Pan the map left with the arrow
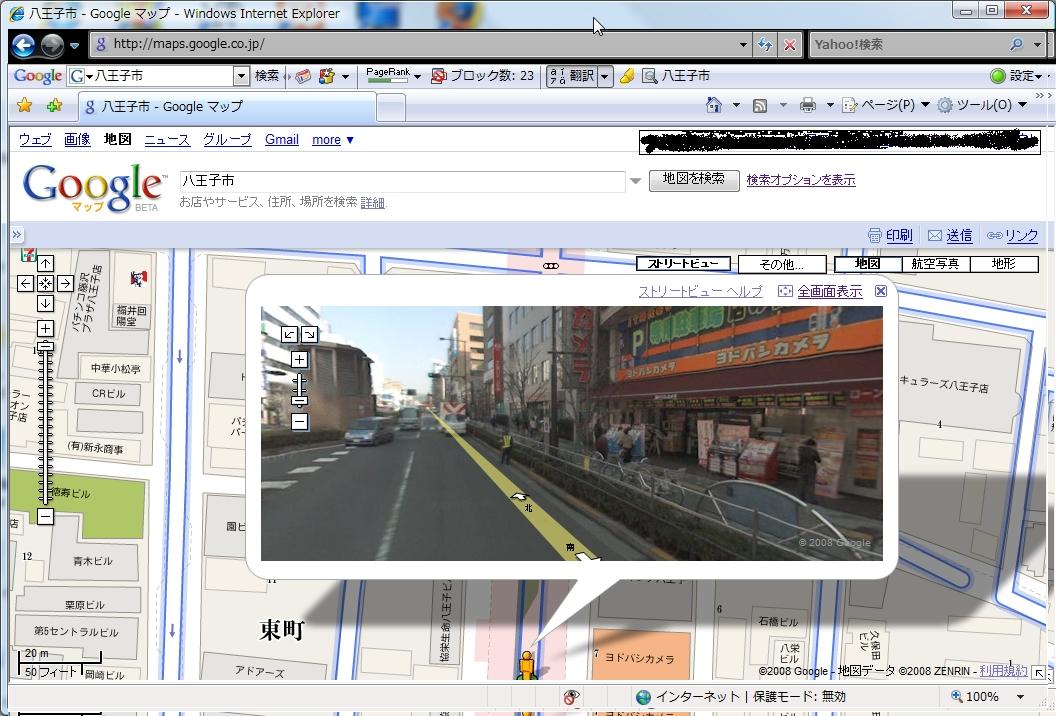Screen dimensions: 1056x716 point(25,283)
